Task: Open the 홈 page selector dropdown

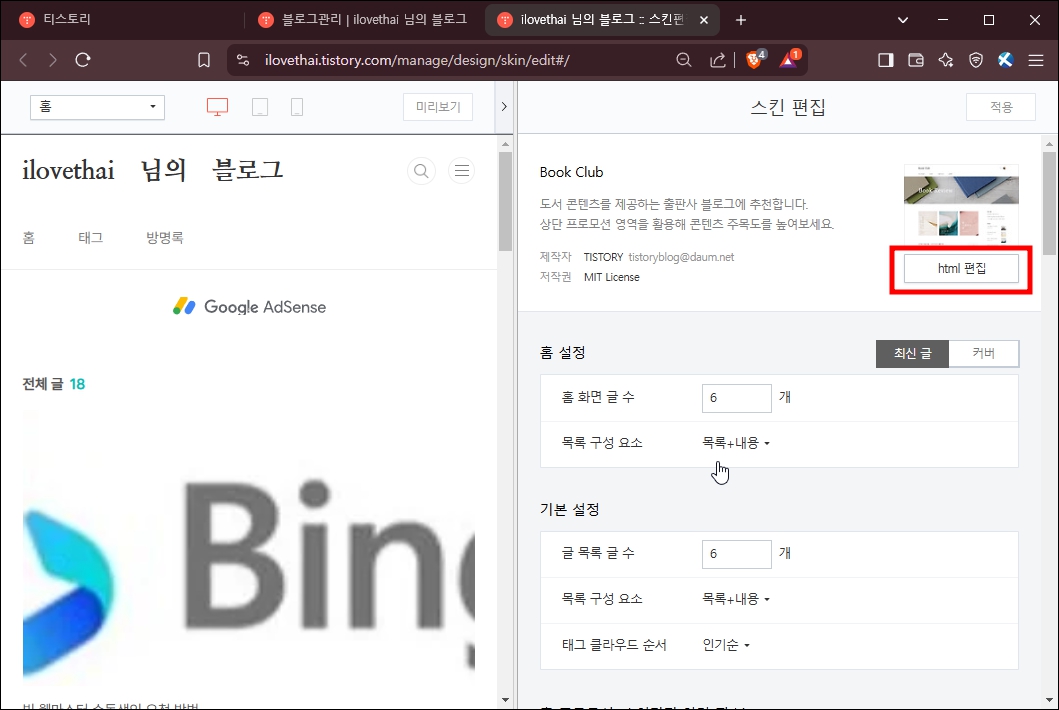Action: (x=96, y=106)
